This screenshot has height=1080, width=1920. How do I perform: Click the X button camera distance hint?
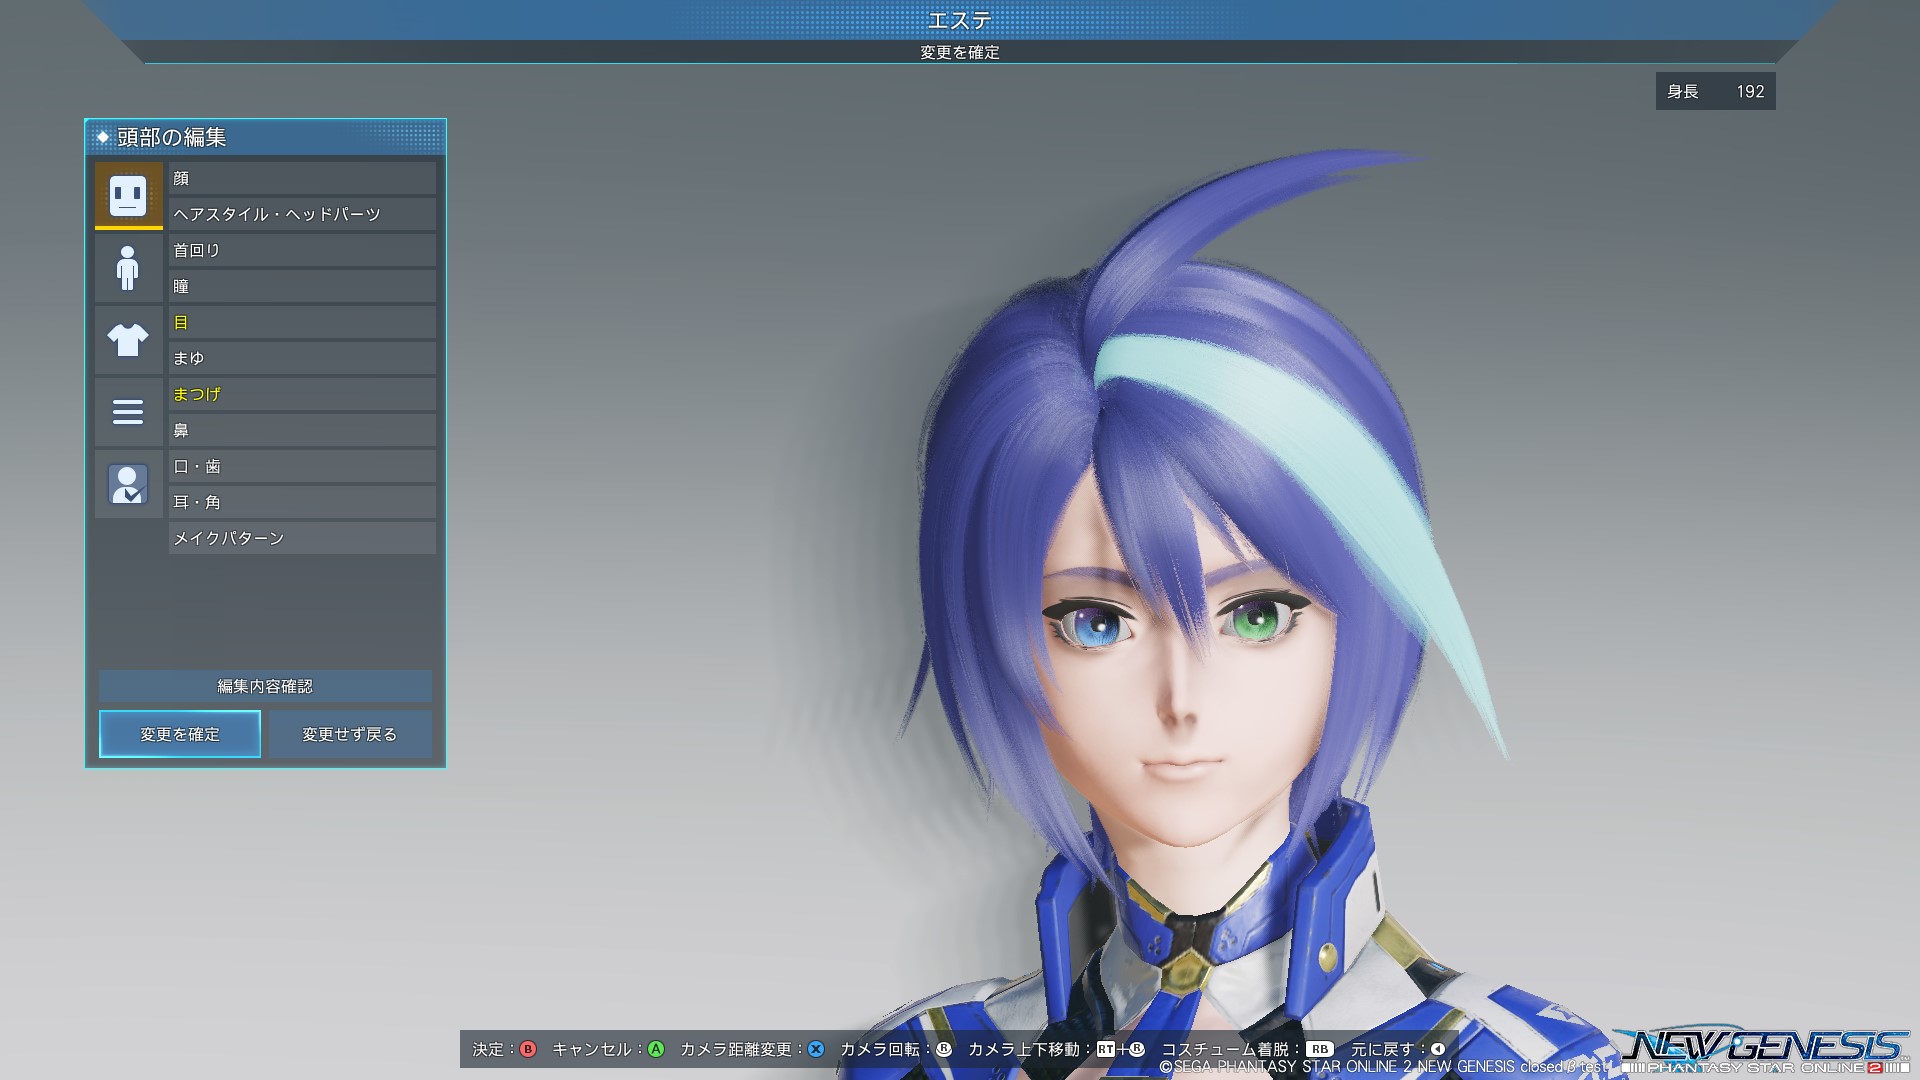coord(816,1049)
